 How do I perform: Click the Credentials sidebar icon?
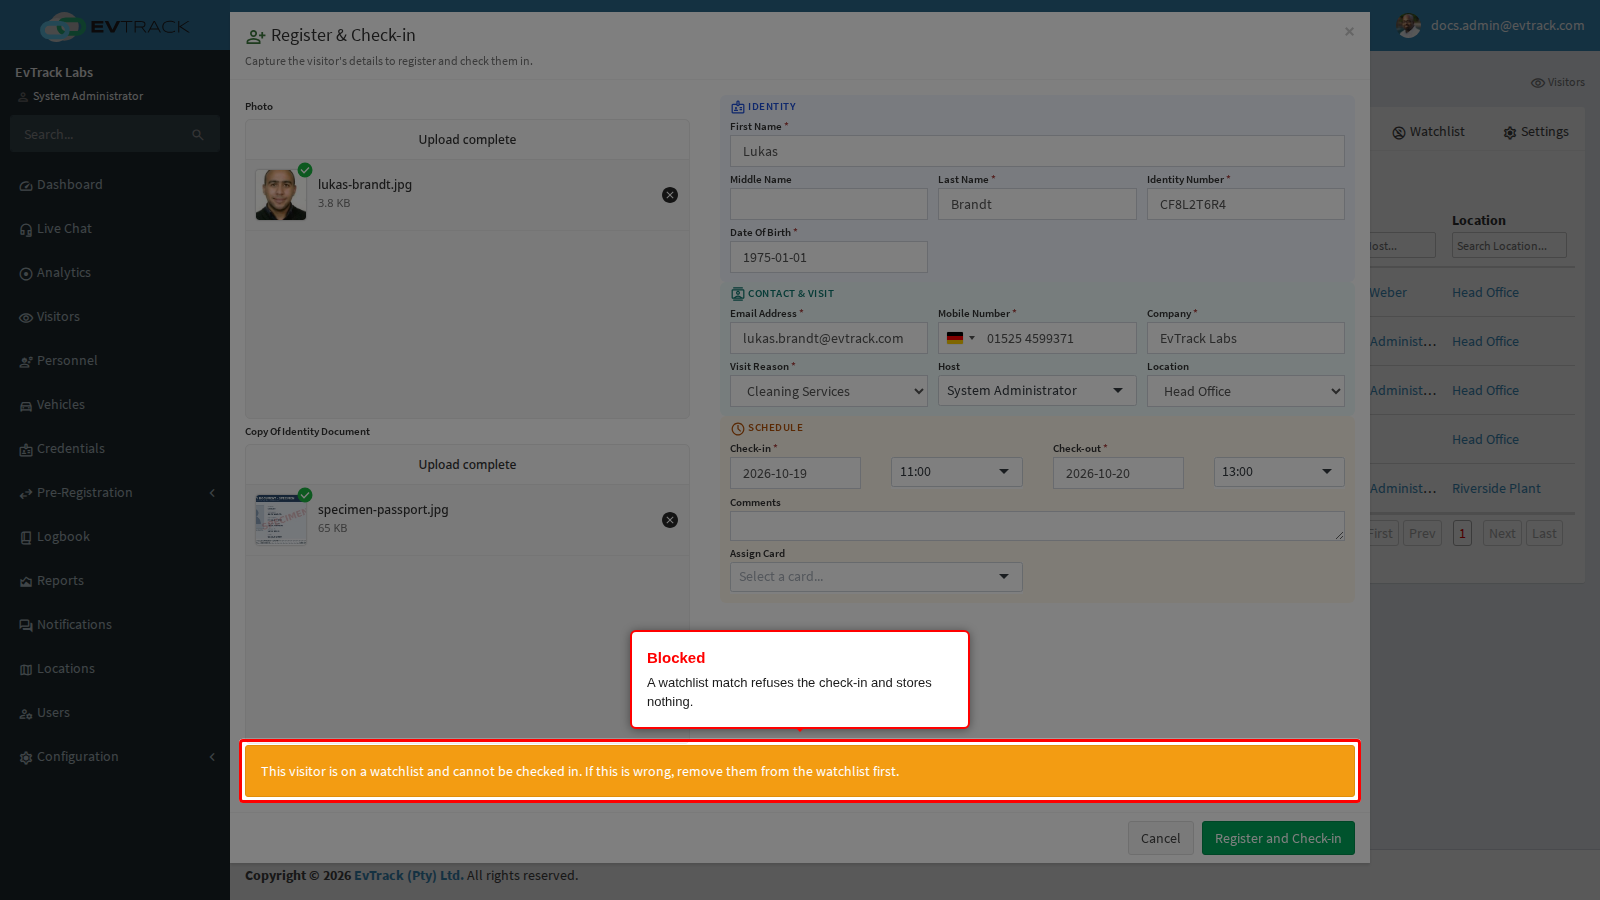tap(26, 450)
